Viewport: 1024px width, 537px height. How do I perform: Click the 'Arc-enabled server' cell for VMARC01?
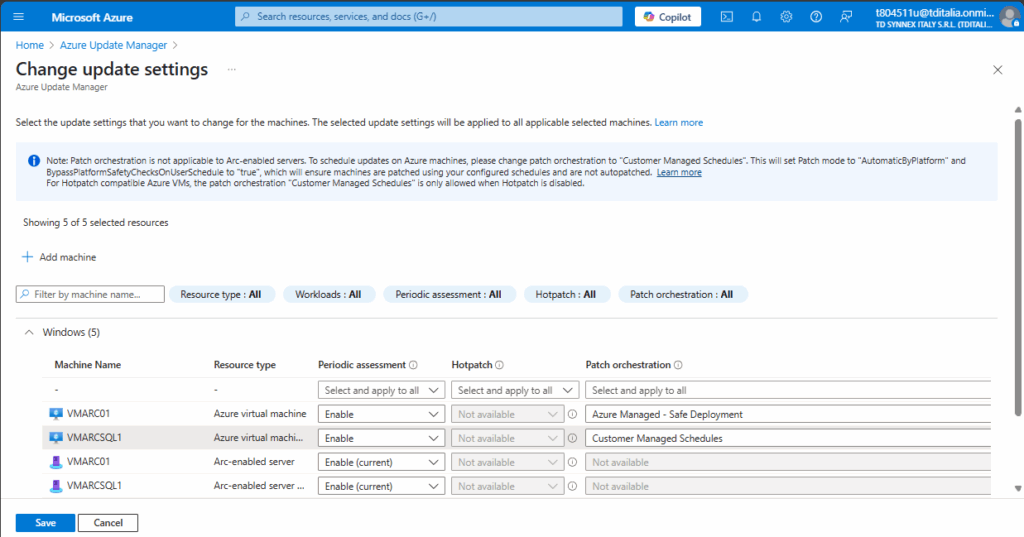tap(254, 461)
